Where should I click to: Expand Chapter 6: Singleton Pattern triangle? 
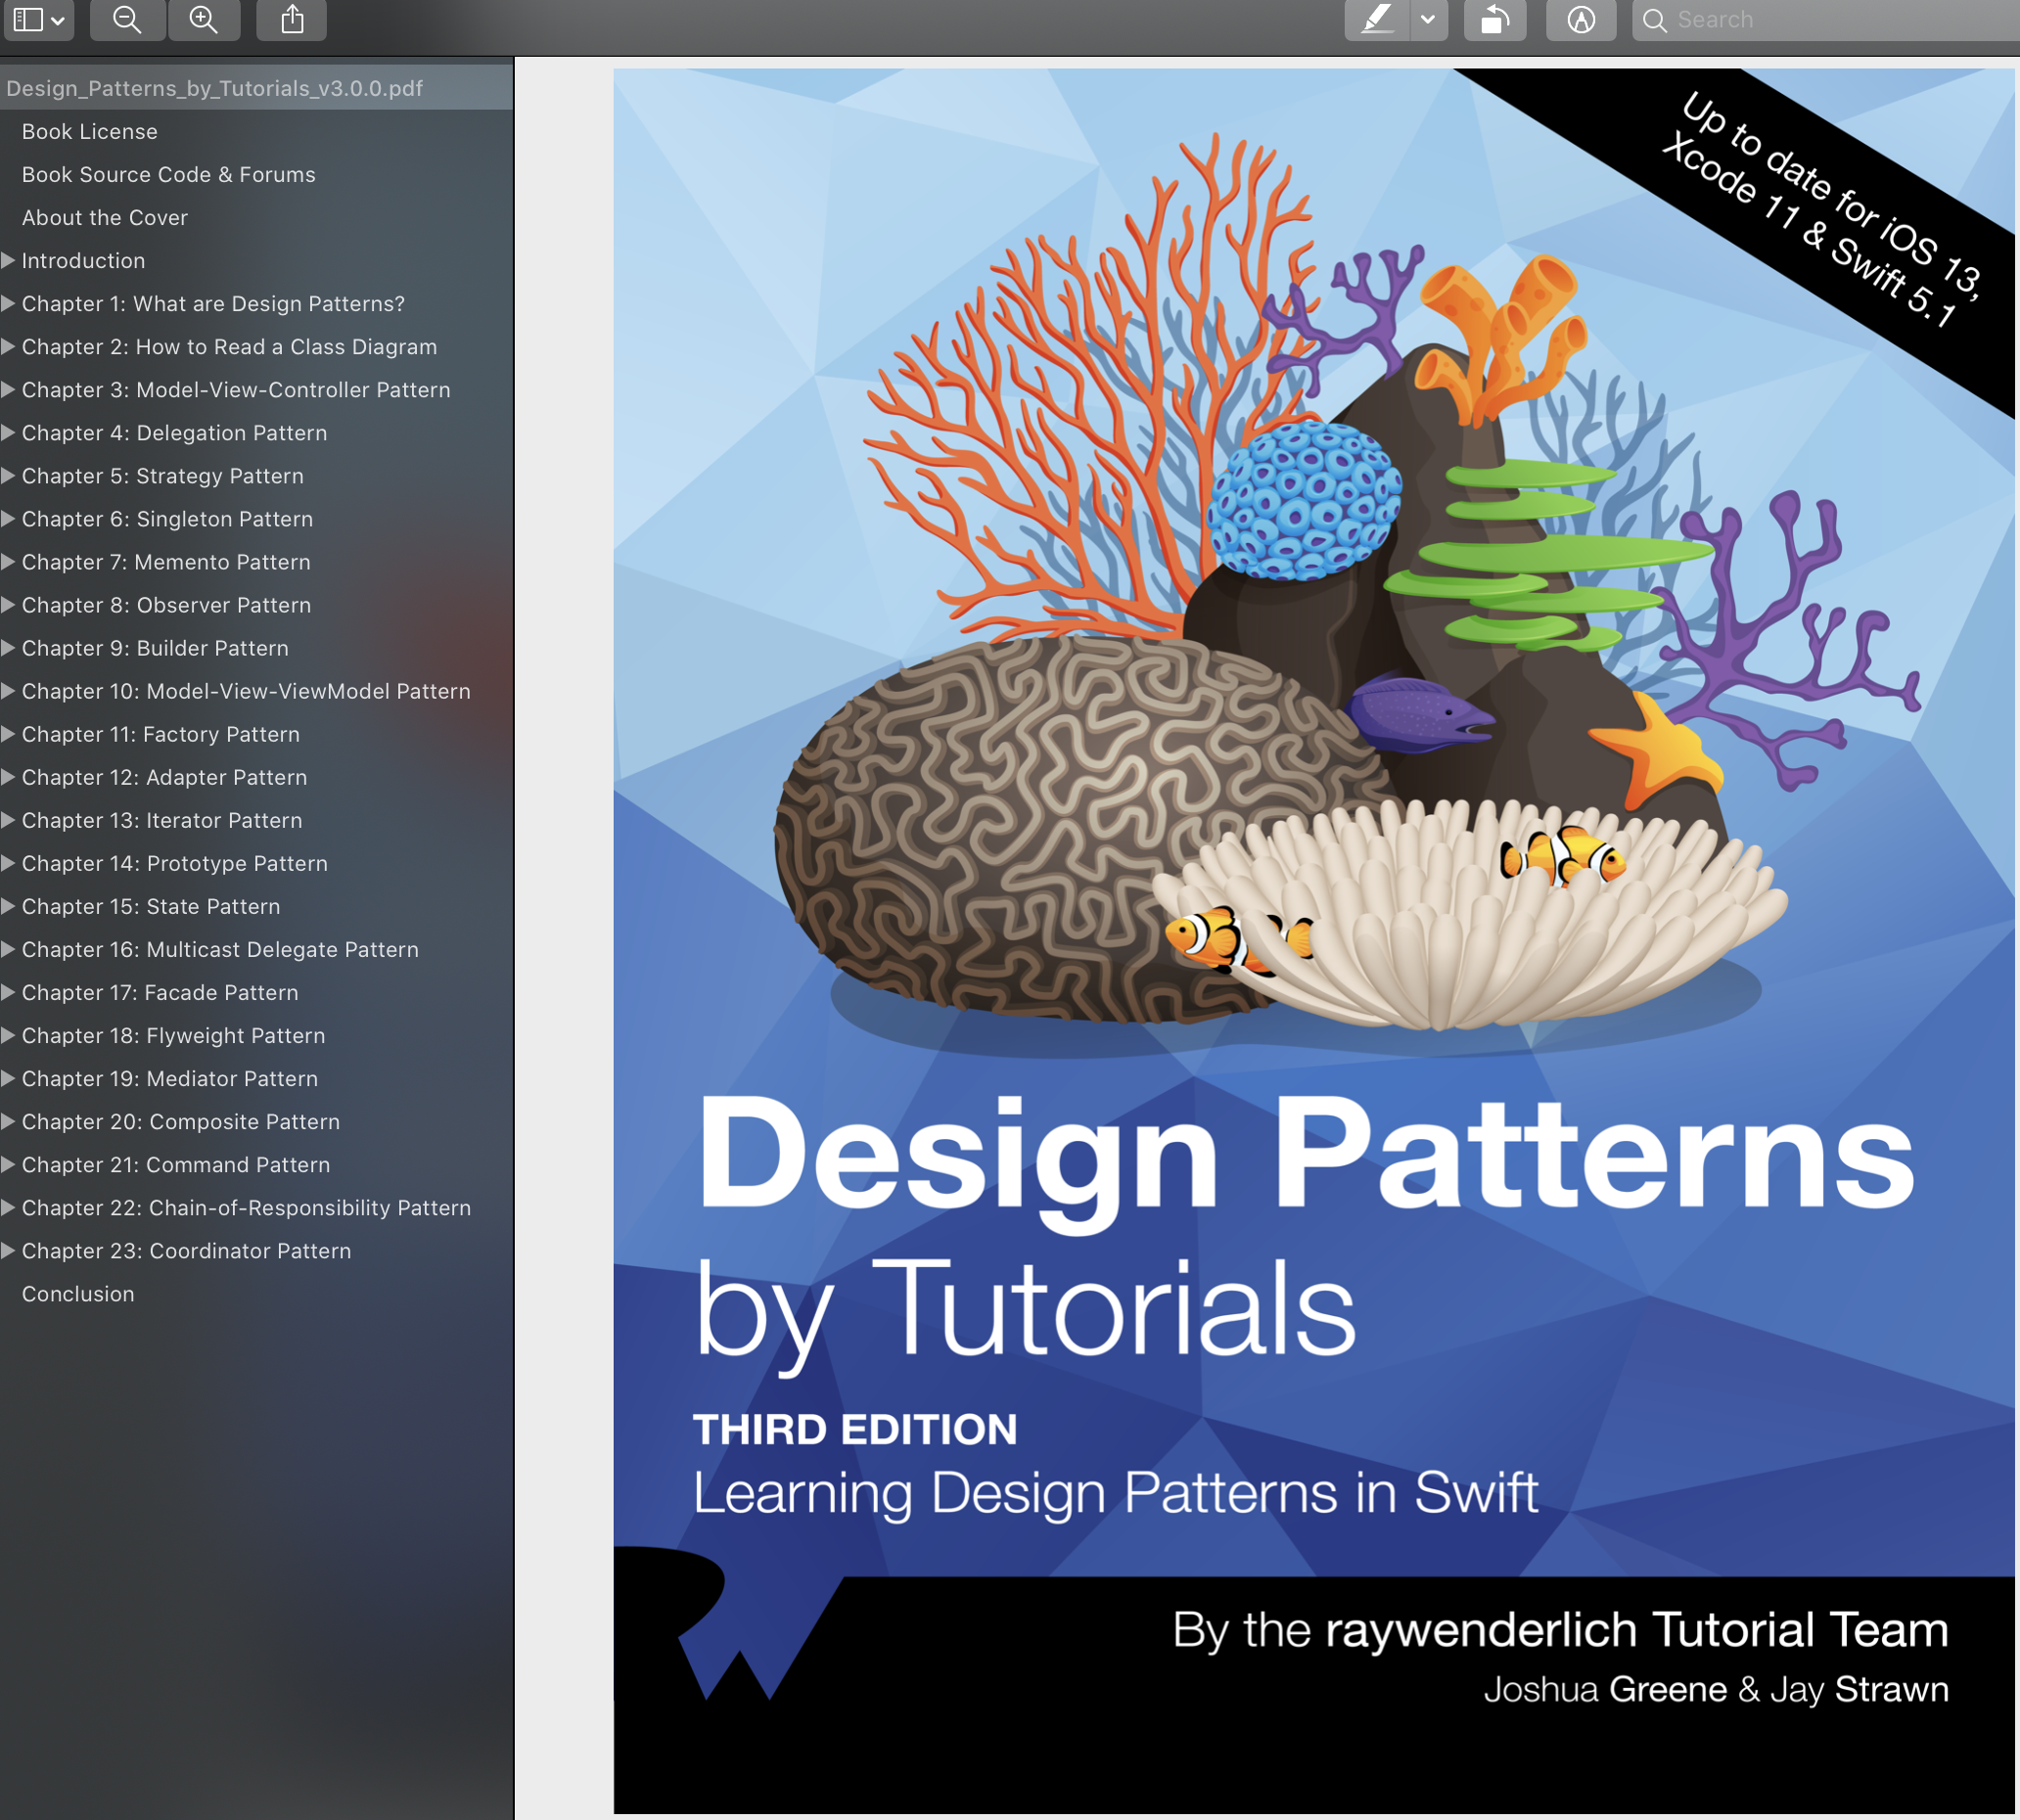(8, 518)
